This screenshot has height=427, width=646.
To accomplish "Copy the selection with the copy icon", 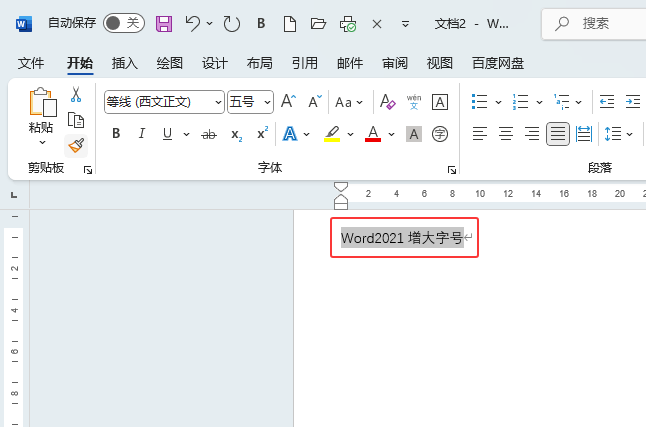I will point(76,120).
